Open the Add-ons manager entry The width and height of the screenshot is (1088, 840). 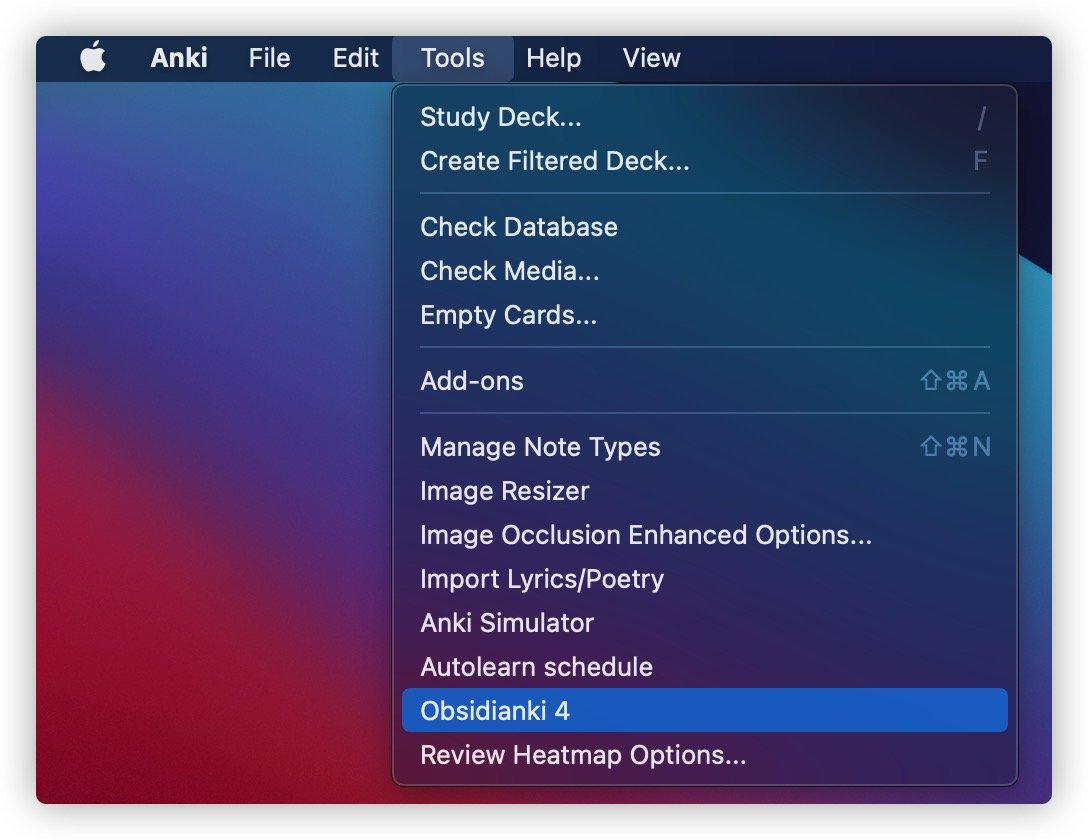point(704,381)
